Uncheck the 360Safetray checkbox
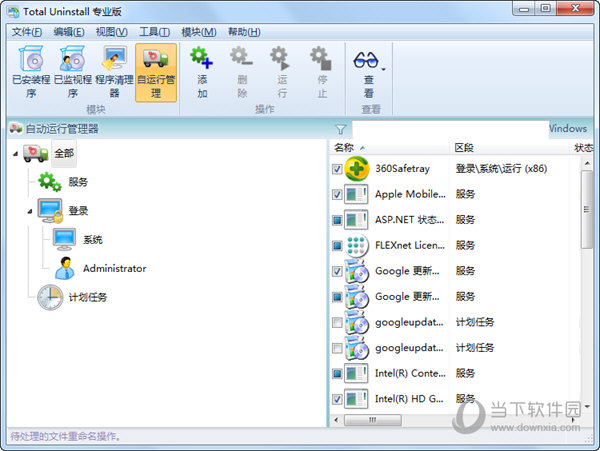Screen dimensions: 600x451 [337, 169]
